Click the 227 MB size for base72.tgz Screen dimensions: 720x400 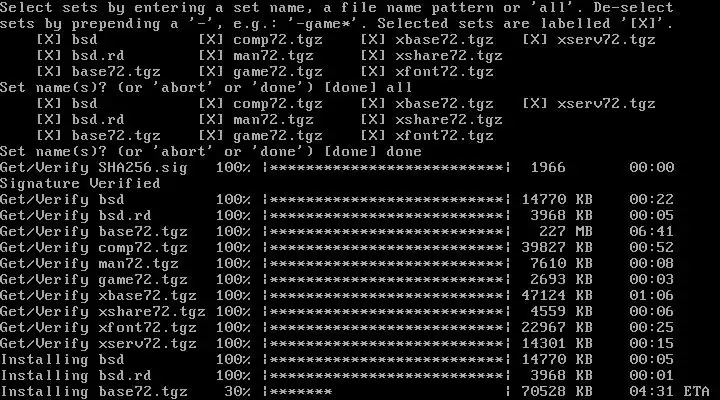tap(566, 231)
